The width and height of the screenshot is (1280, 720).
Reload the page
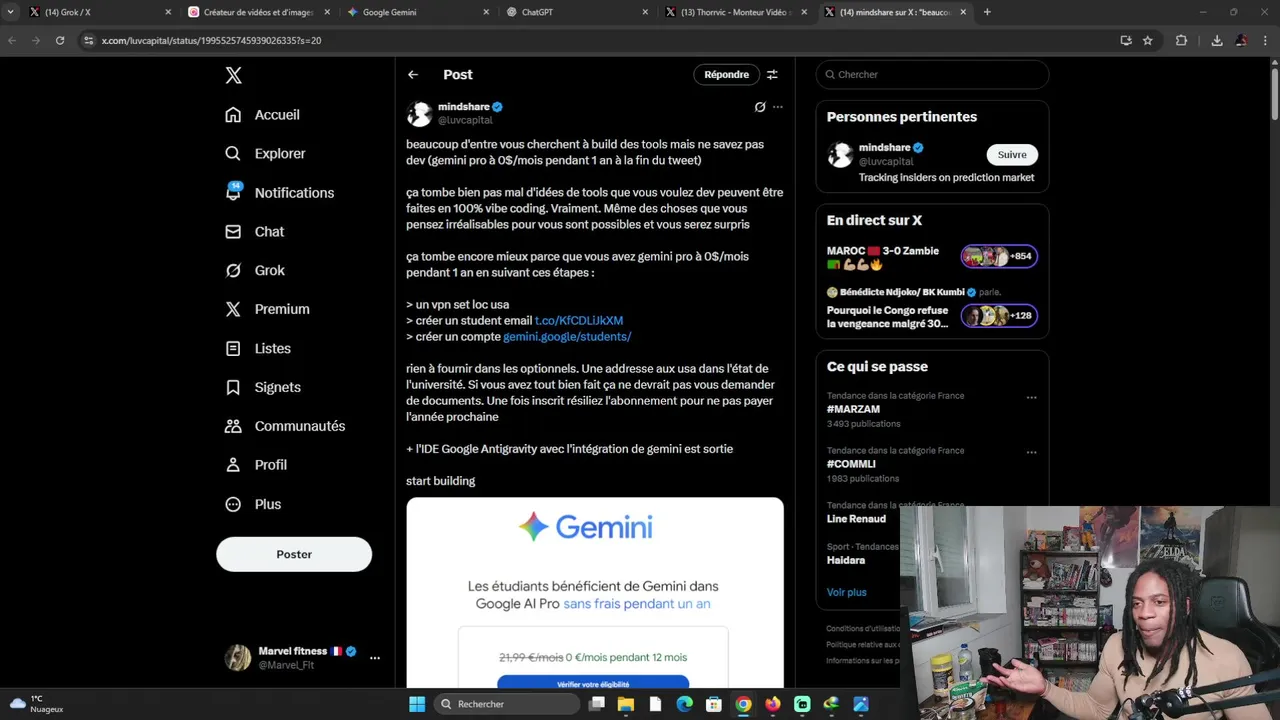(60, 41)
